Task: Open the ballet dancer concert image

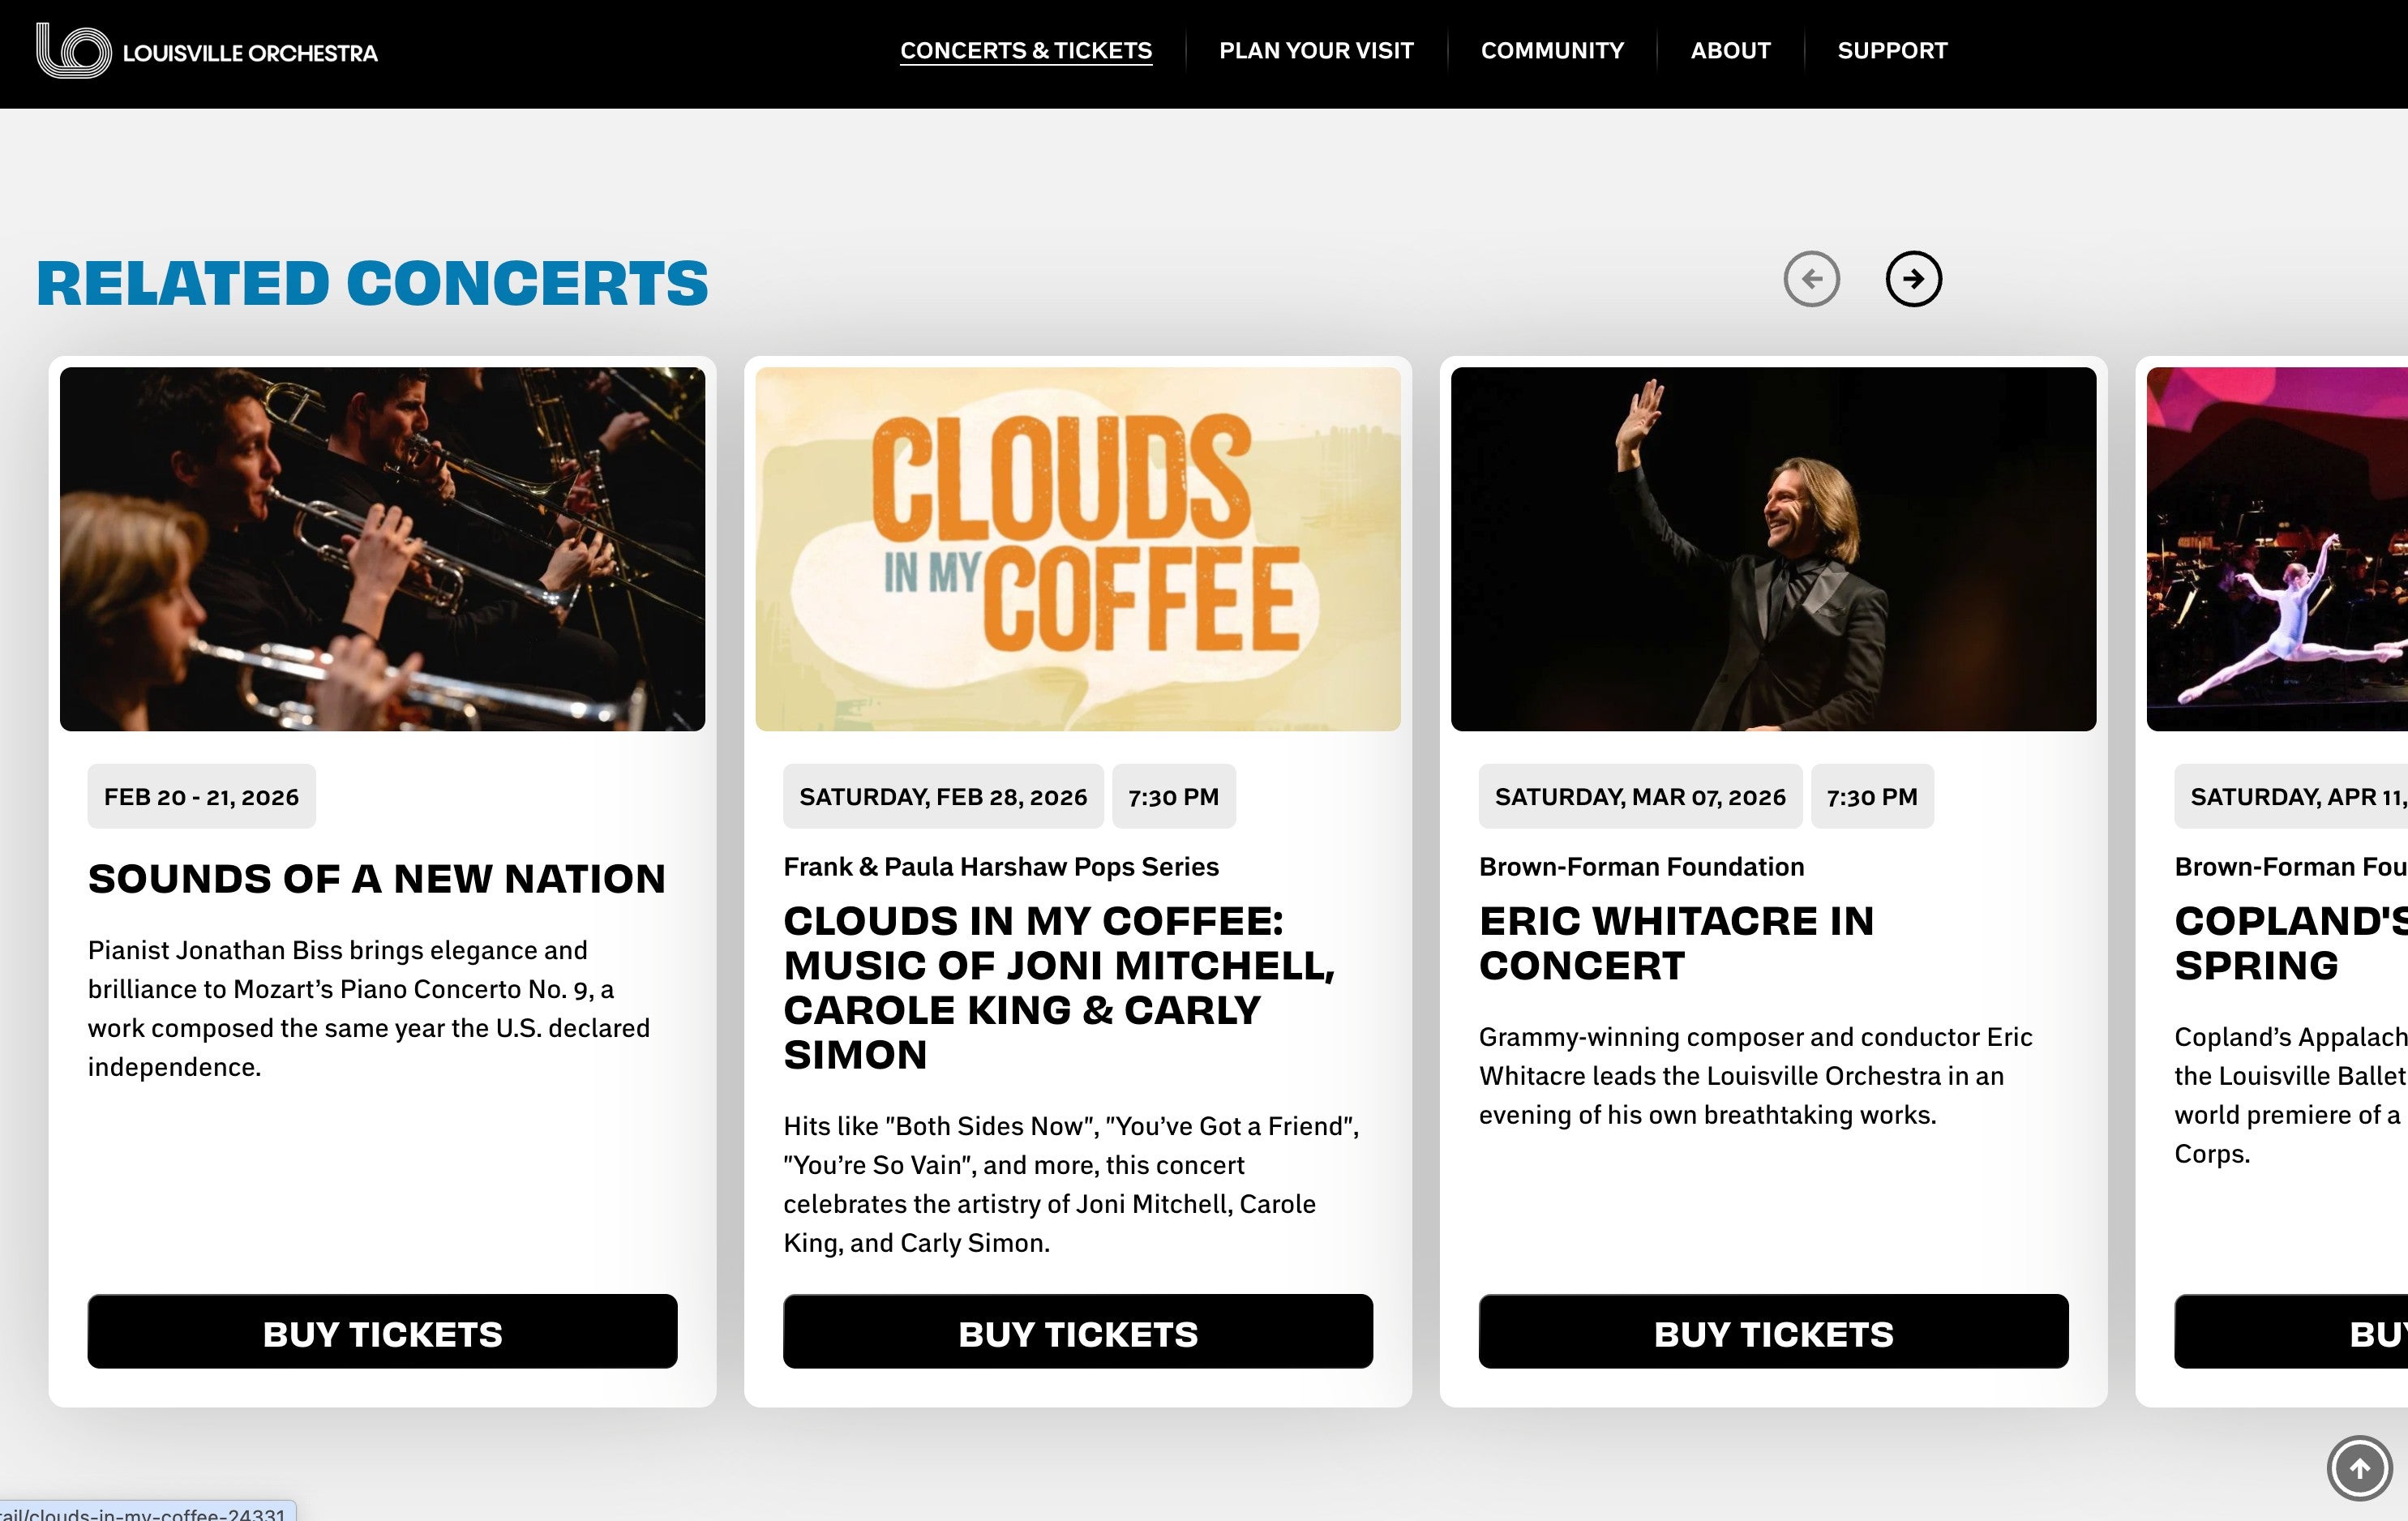Action: [2277, 549]
